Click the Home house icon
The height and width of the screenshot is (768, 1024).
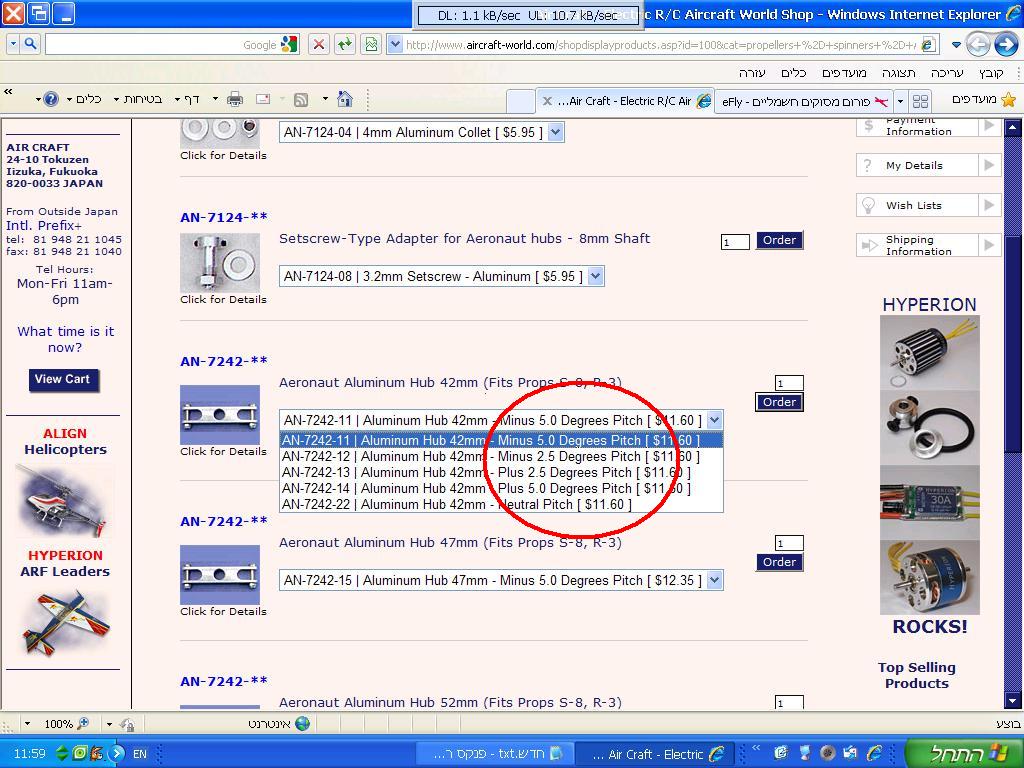coord(345,99)
